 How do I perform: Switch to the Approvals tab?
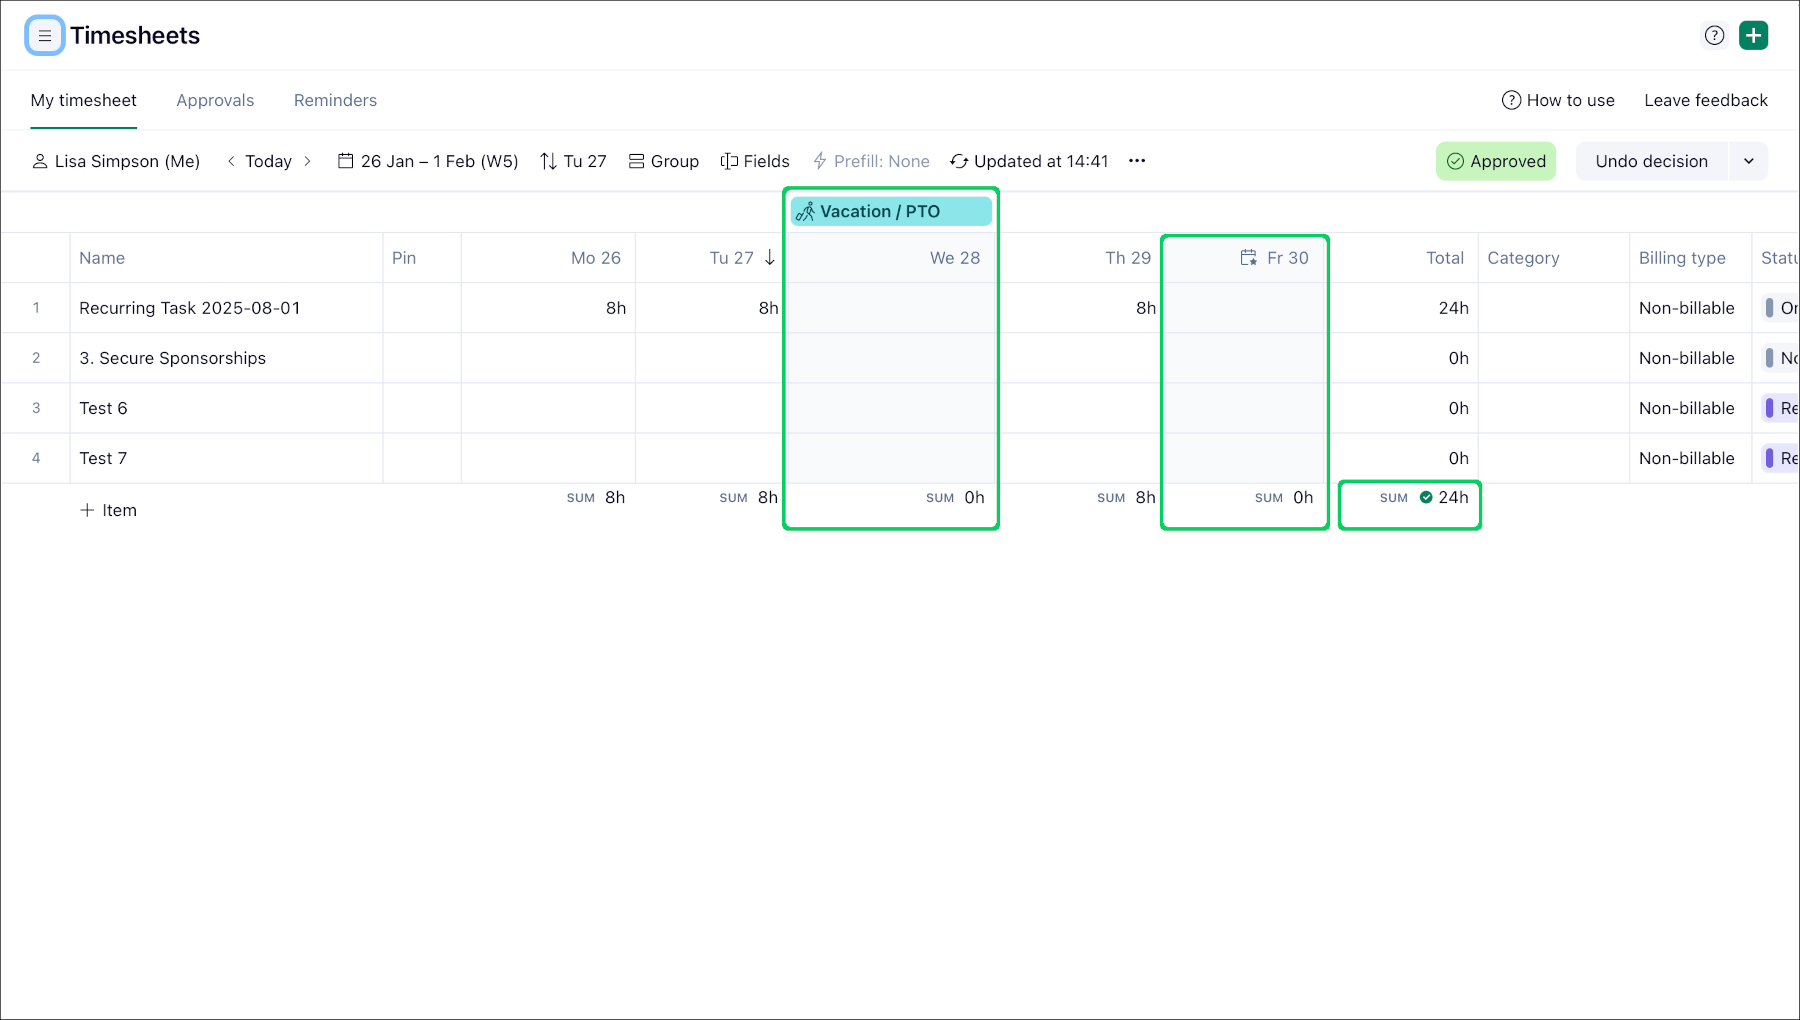tap(215, 100)
